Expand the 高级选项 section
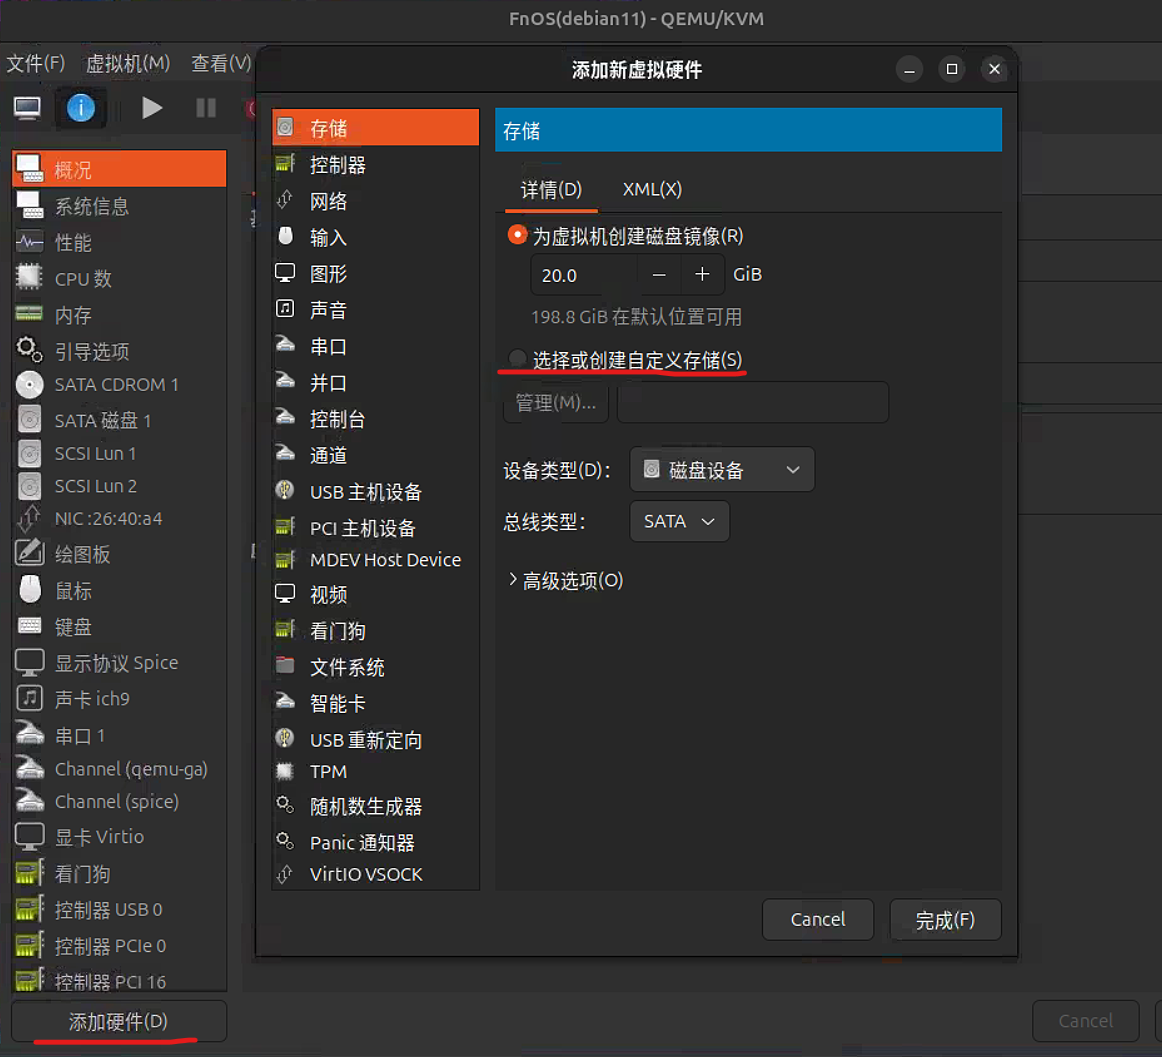The image size is (1162, 1057). pyautogui.click(x=566, y=581)
